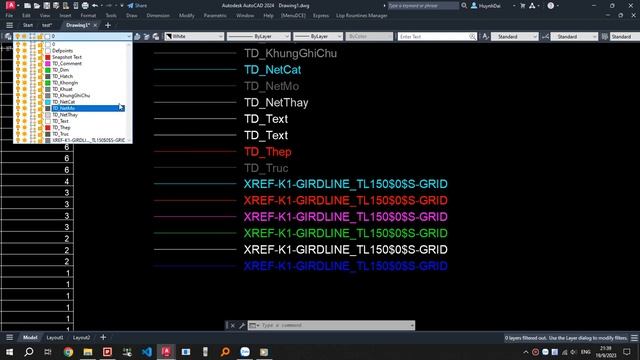
Task: Click the new drawing tab plus icon
Action: [108, 25]
